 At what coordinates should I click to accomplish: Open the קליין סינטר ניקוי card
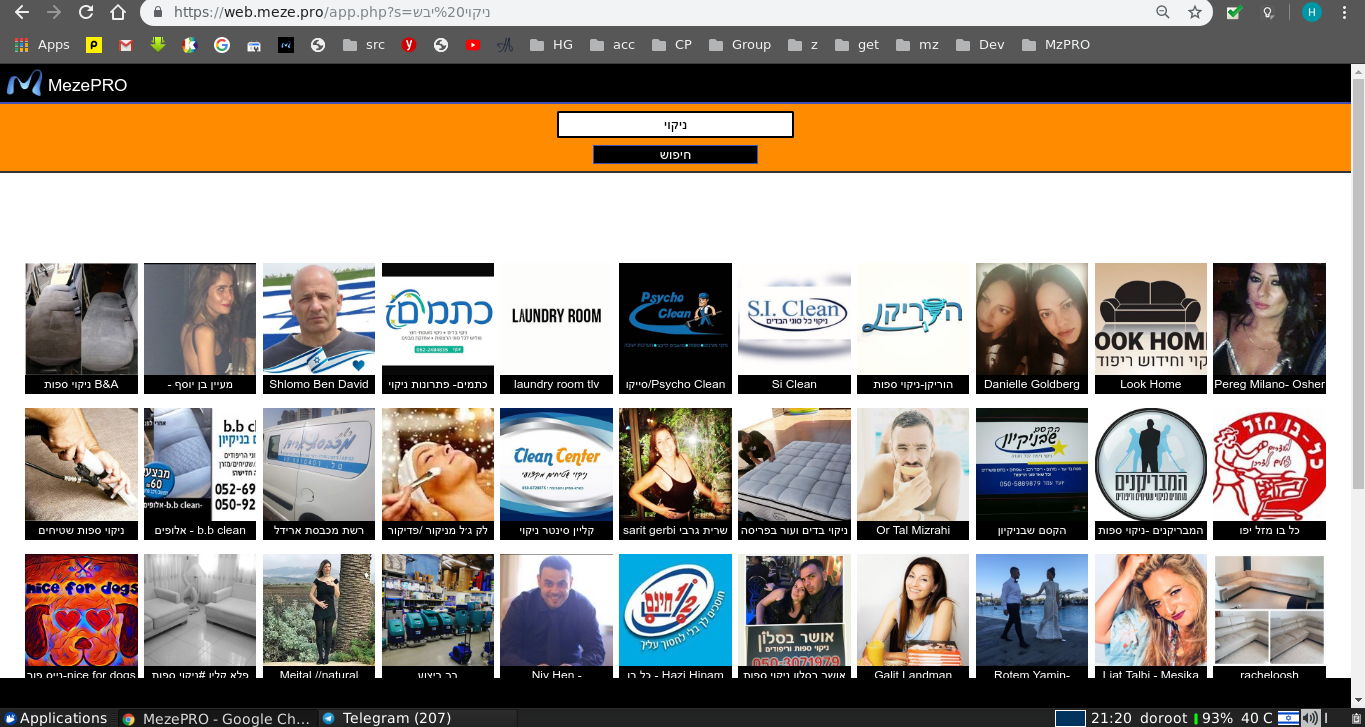(556, 474)
